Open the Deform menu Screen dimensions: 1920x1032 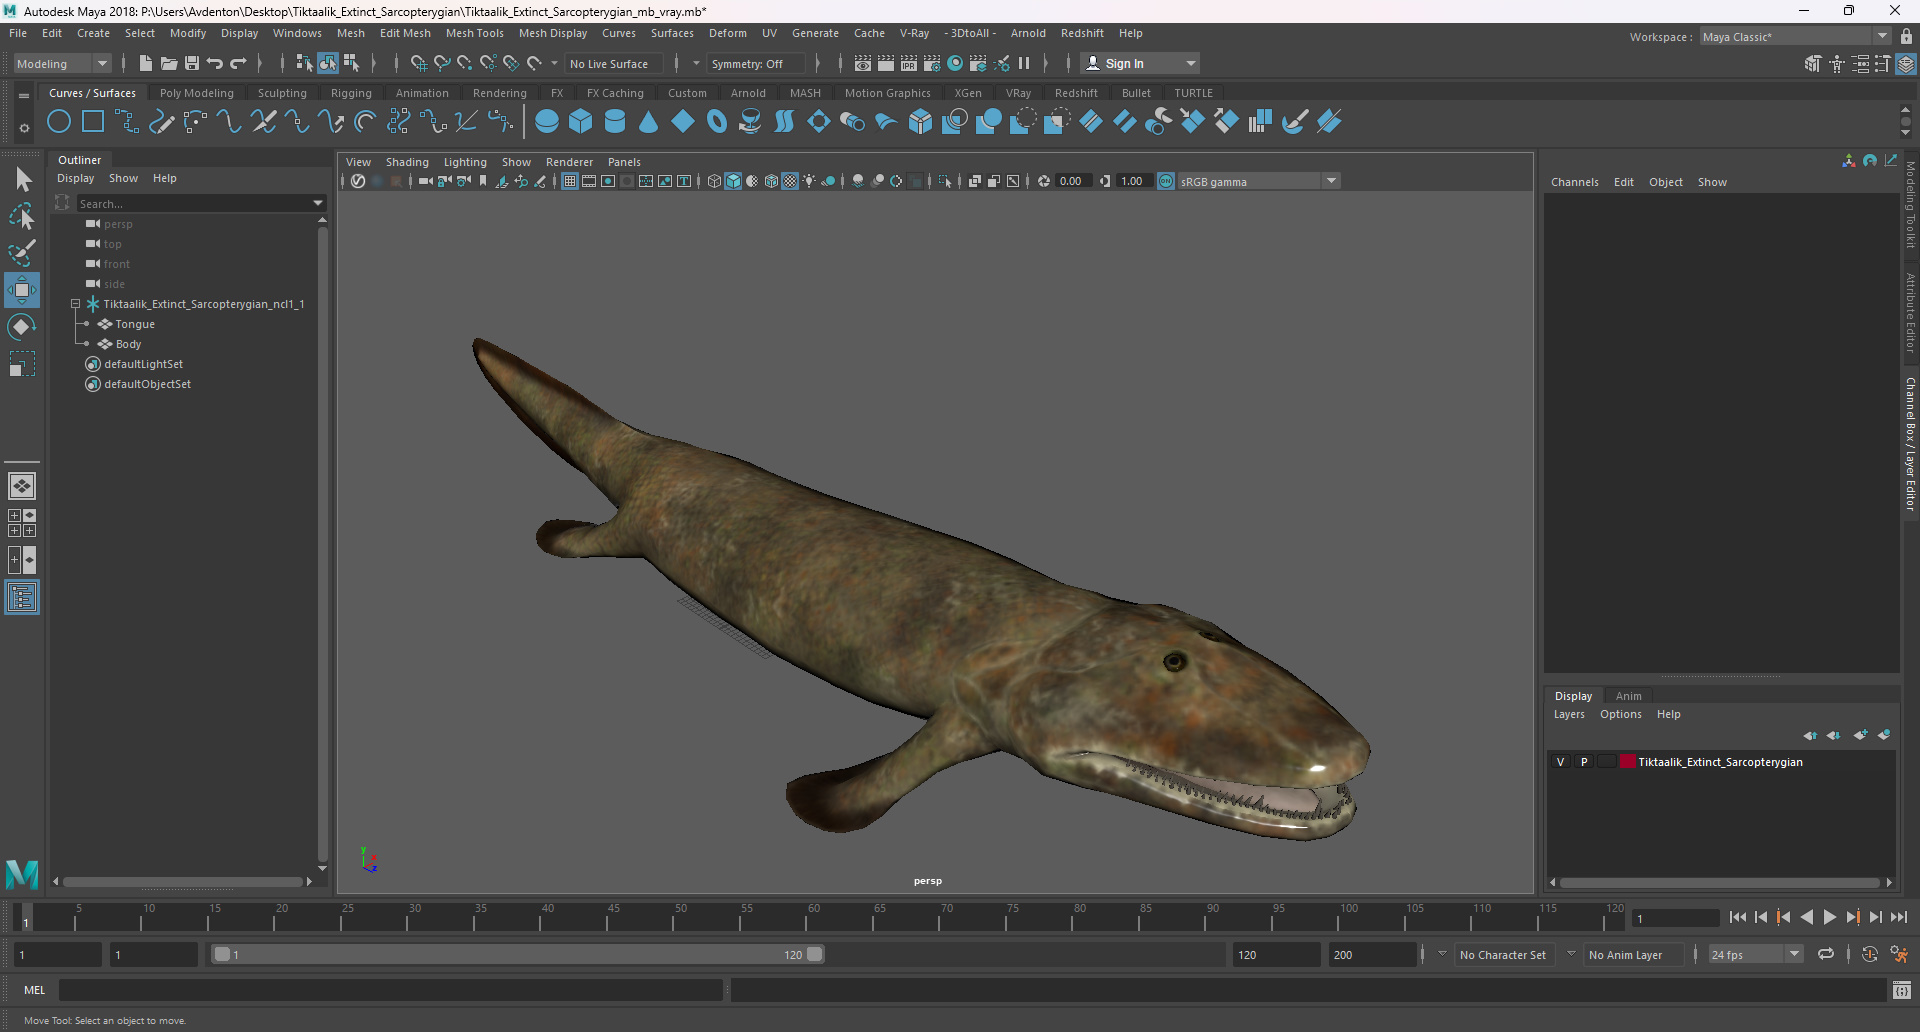point(727,33)
